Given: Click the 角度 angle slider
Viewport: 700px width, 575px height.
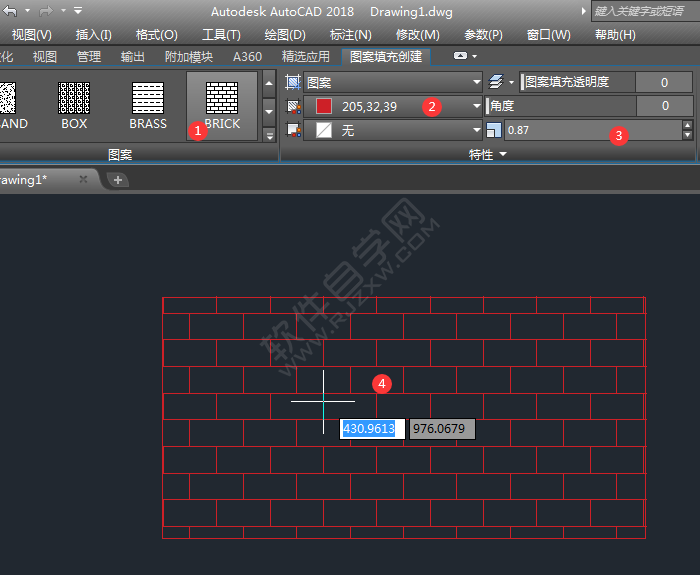Looking at the screenshot, I should point(561,106).
